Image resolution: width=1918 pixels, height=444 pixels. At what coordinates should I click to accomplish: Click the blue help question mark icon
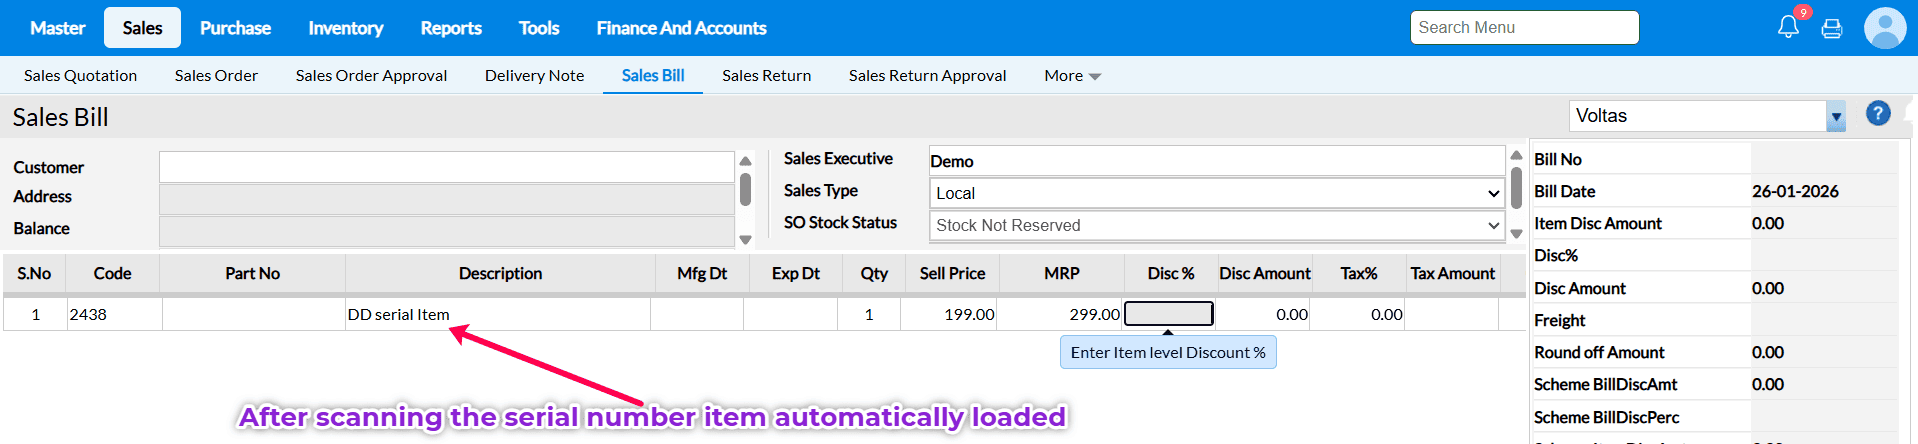pos(1878,114)
